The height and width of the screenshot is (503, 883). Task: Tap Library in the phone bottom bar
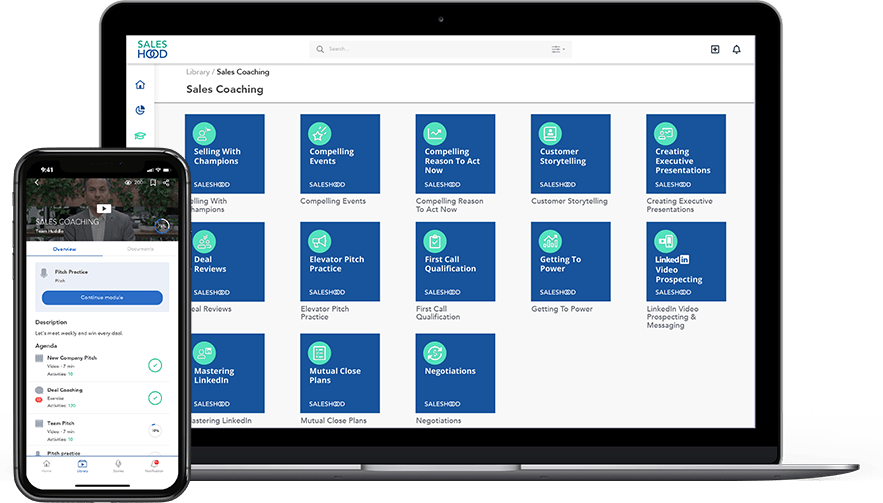tap(82, 466)
